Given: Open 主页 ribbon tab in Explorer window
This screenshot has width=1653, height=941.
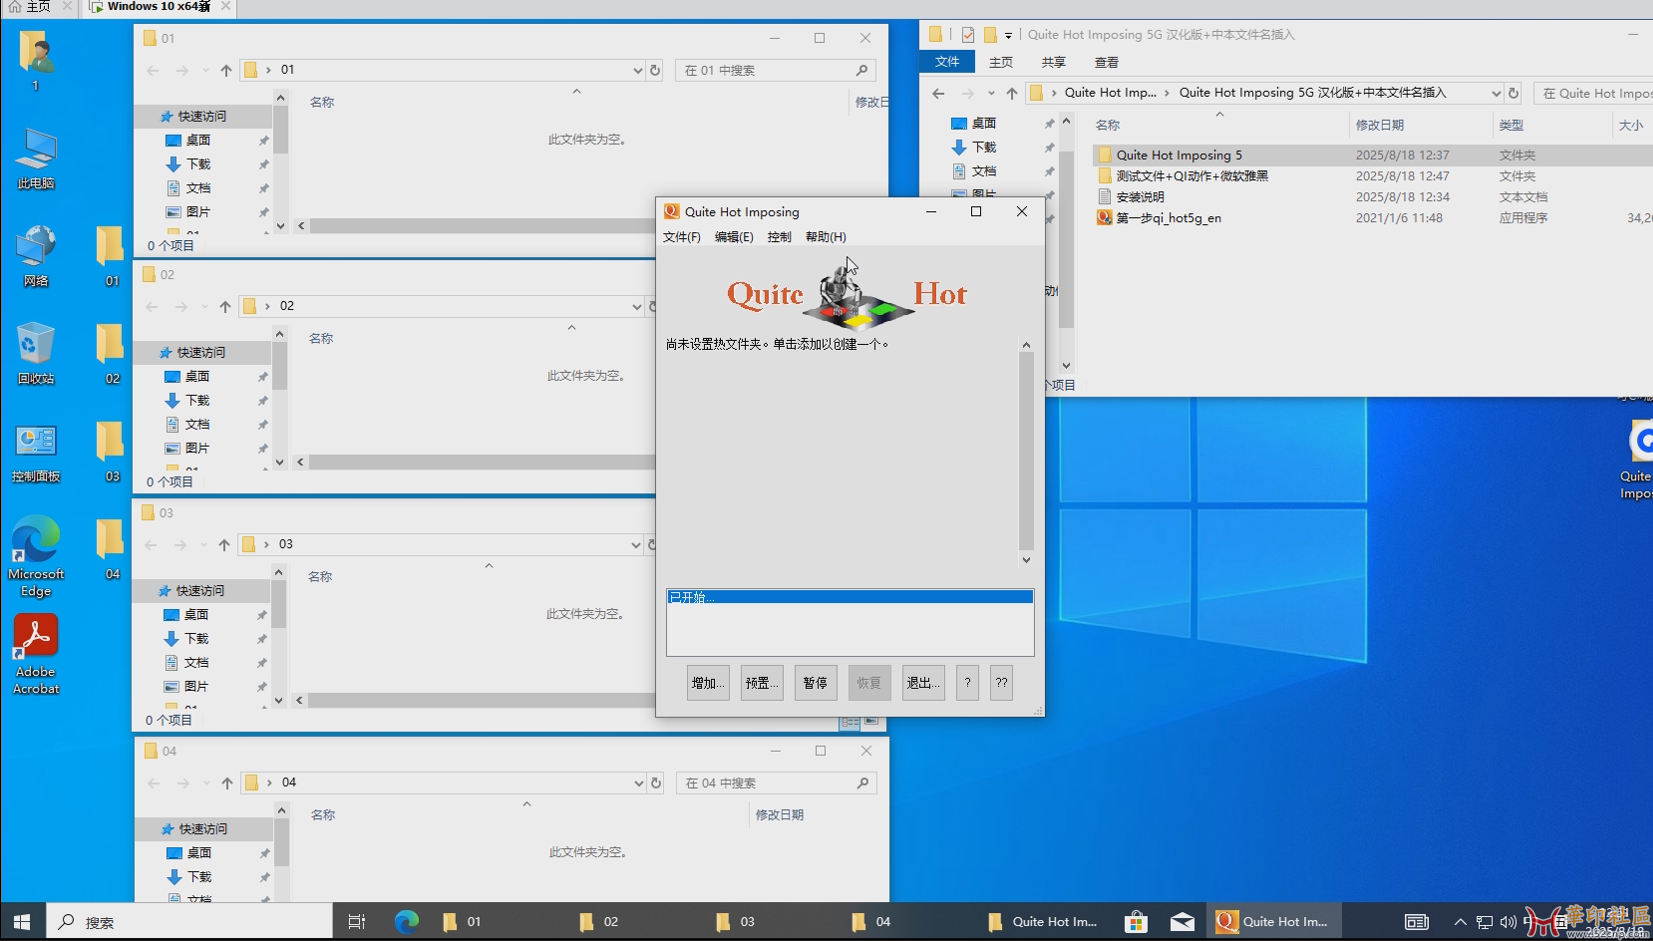Looking at the screenshot, I should click(x=1001, y=62).
